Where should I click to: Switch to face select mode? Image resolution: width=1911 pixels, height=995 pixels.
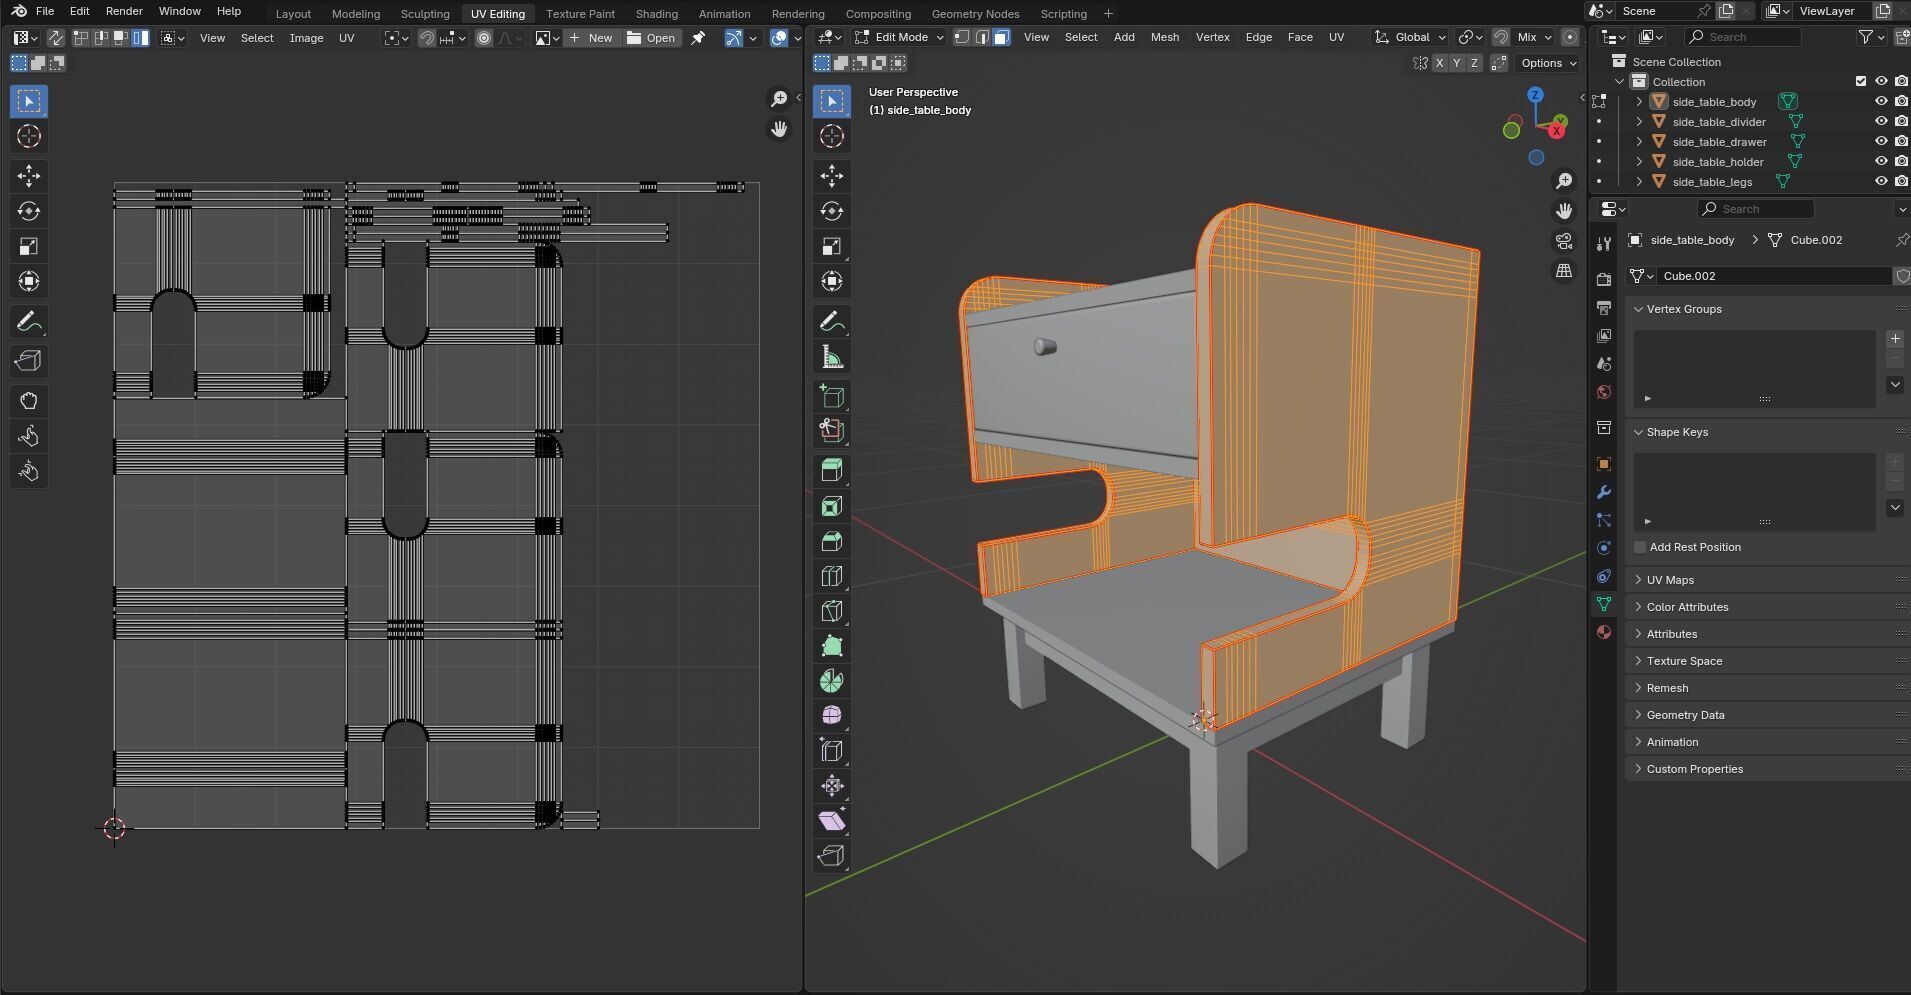[x=1001, y=37]
